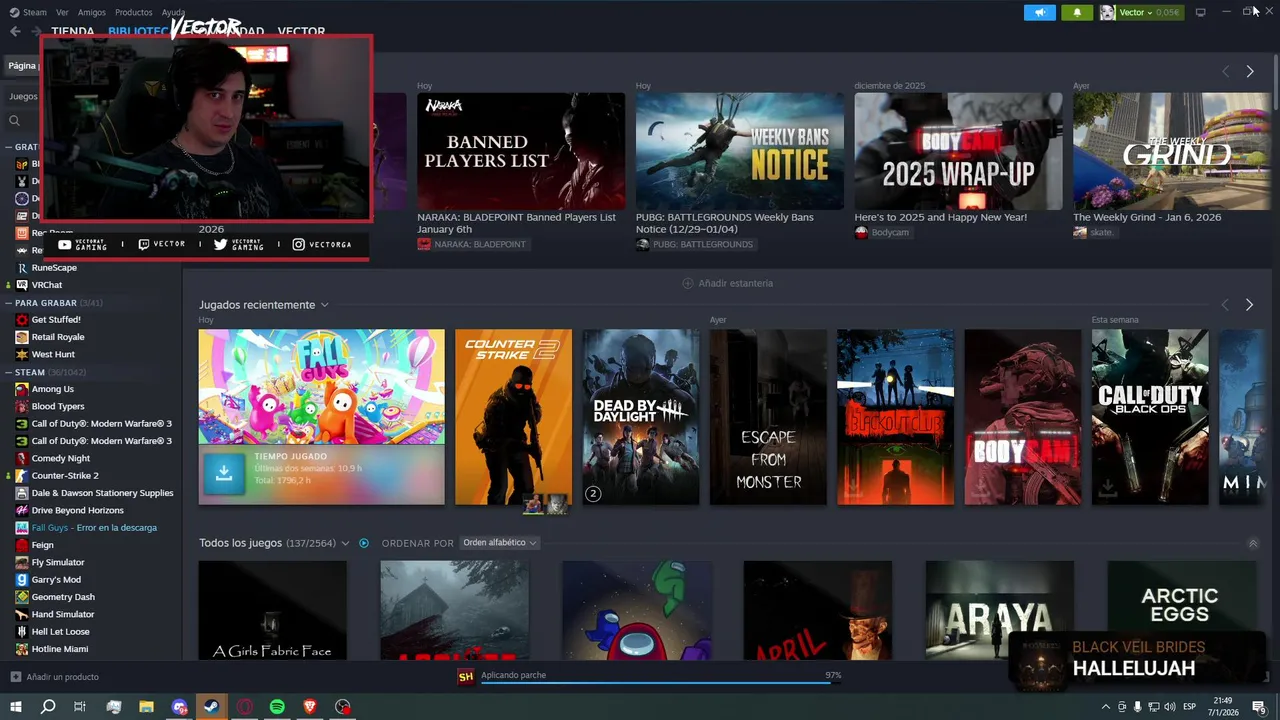Open Discord from the Windows taskbar
The width and height of the screenshot is (1280, 720).
tap(180, 707)
